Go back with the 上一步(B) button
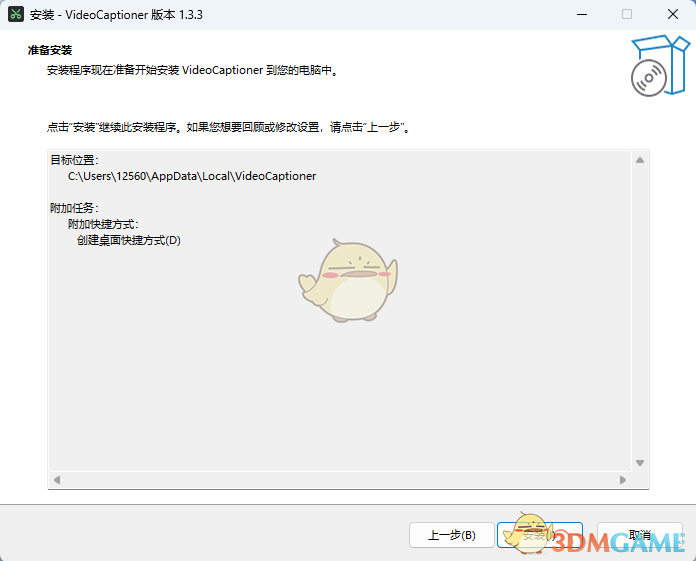This screenshot has width=696, height=561. pos(450,535)
